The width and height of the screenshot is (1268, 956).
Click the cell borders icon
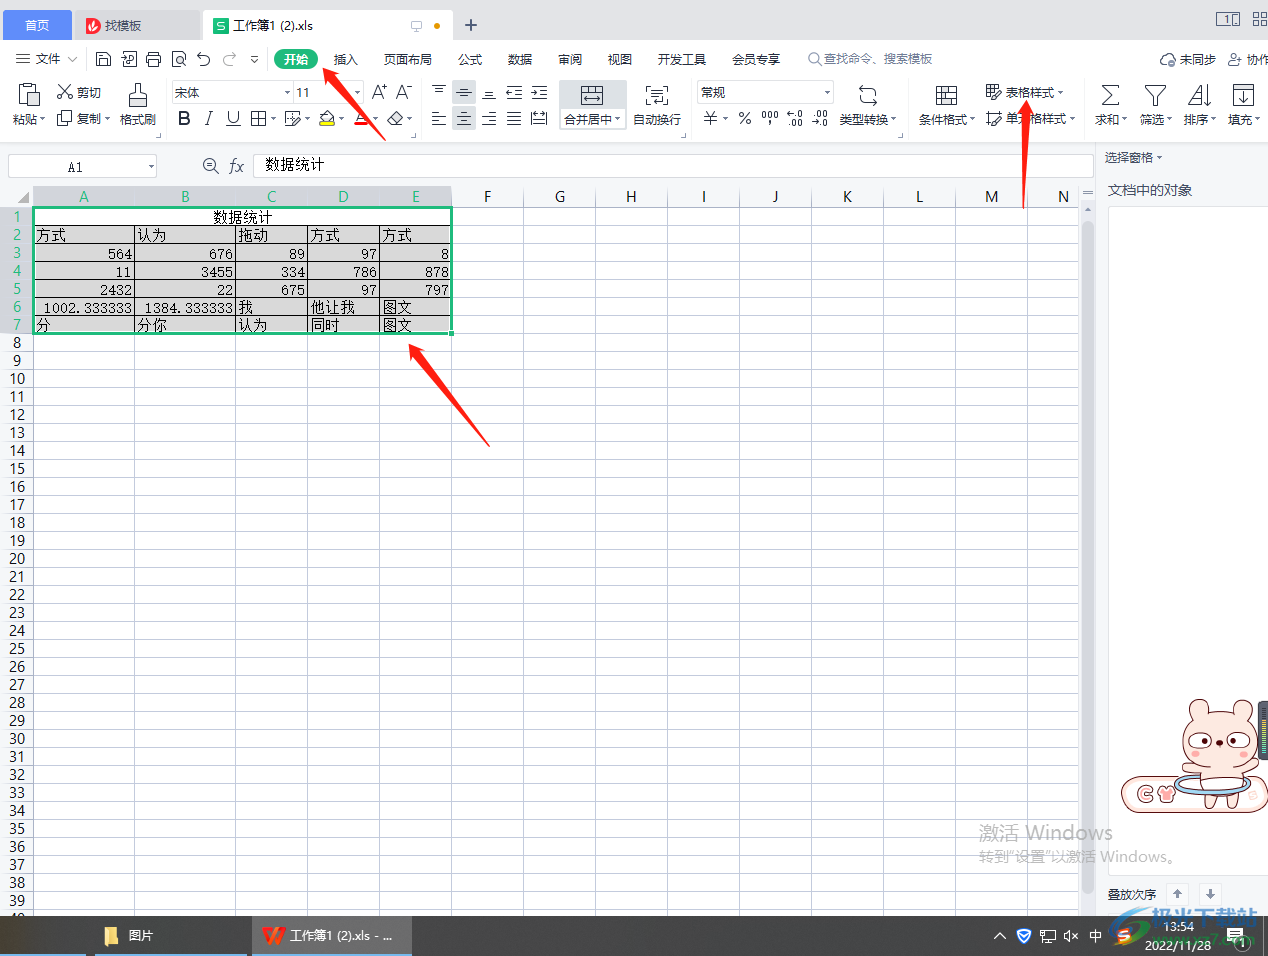tap(258, 118)
